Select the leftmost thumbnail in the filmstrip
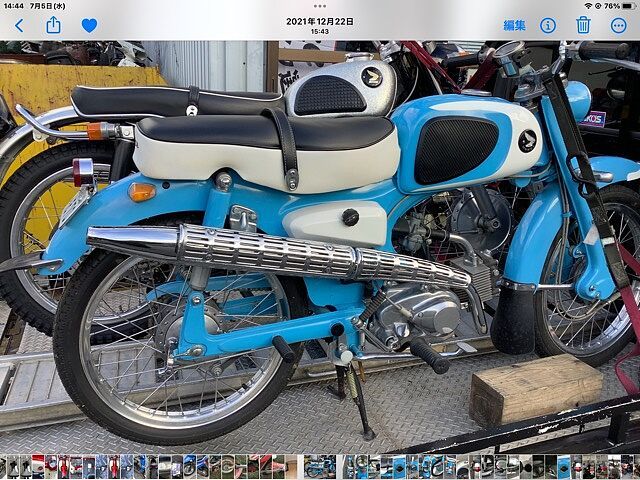 [x=5, y=467]
